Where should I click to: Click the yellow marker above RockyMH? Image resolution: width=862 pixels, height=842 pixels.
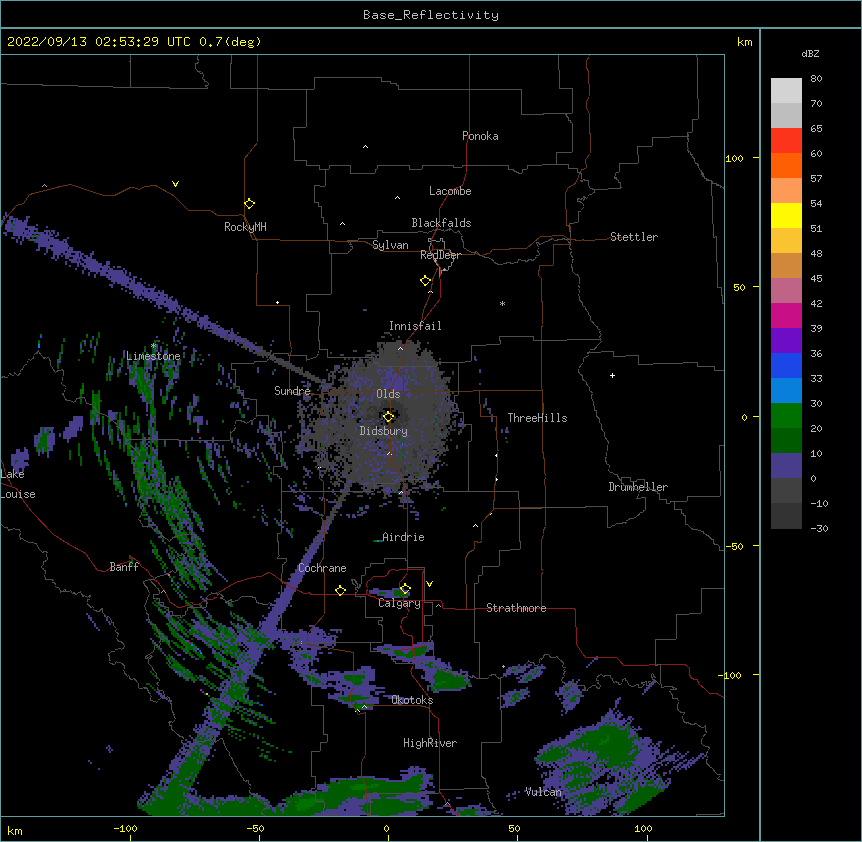coord(249,204)
